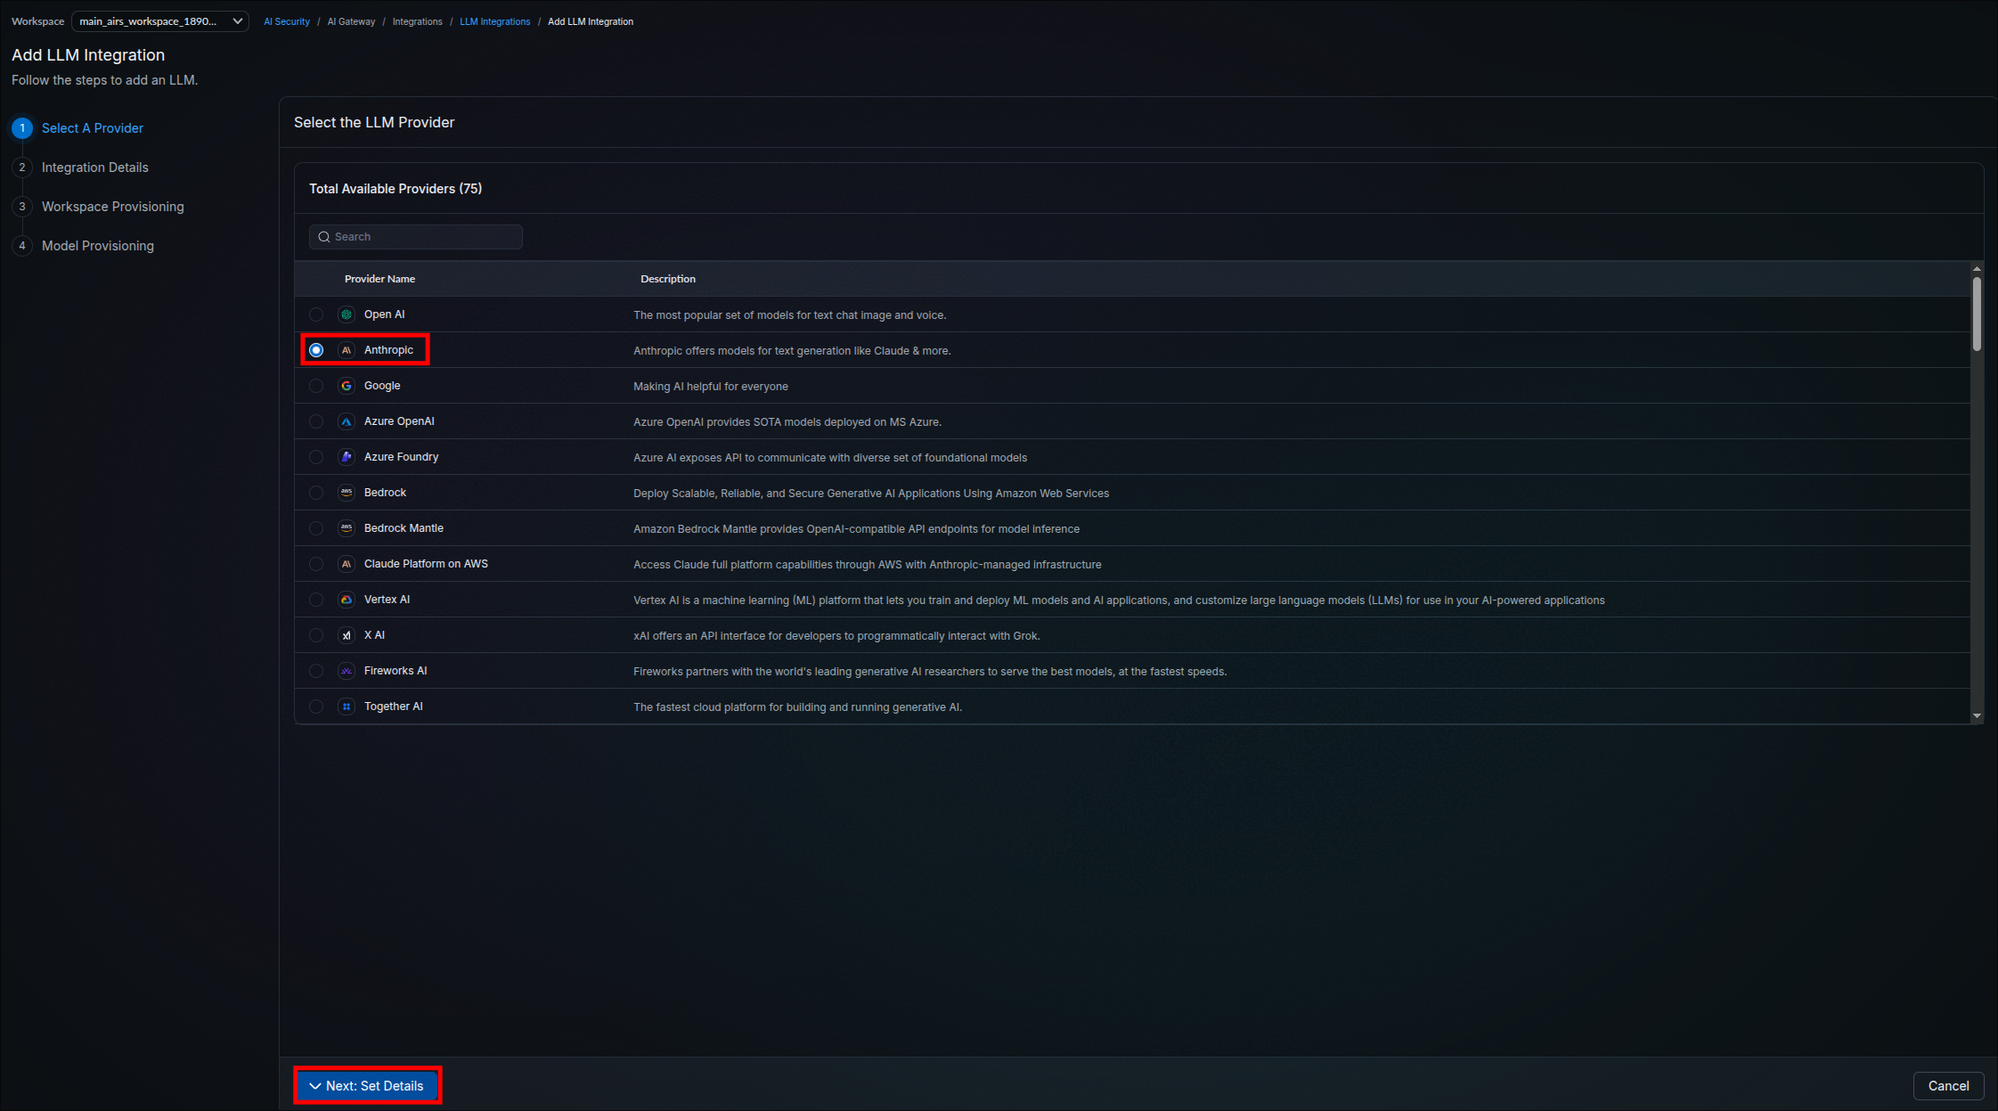Click the Description column header
This screenshot has width=1998, height=1111.
pos(668,279)
